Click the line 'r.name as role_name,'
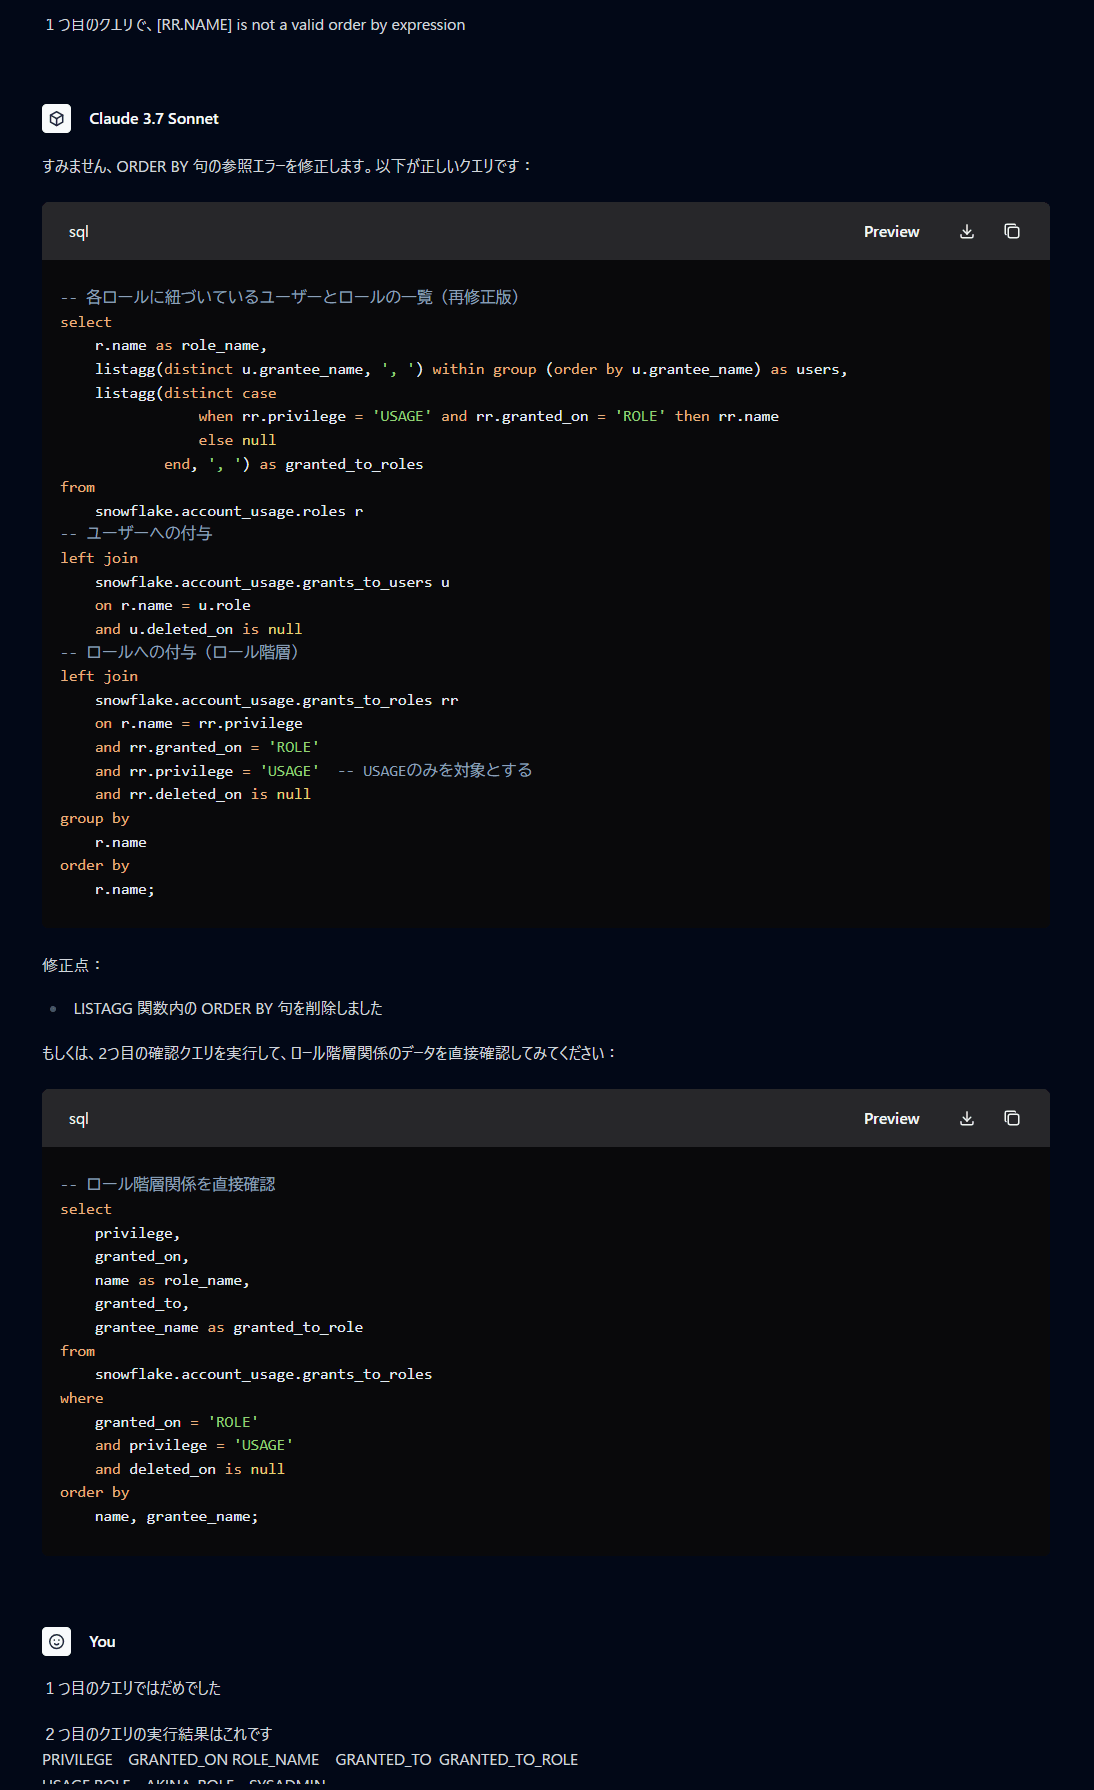 click(x=181, y=345)
